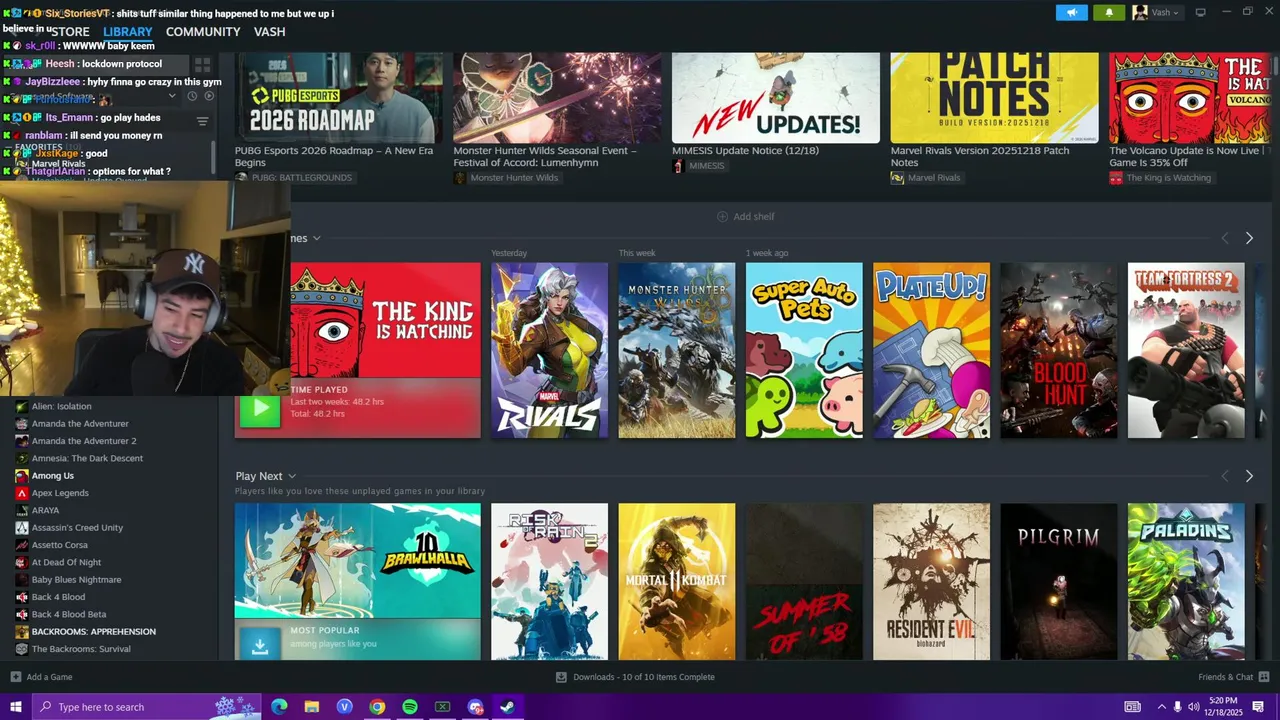Open Google Chrome from the taskbar
The width and height of the screenshot is (1280, 720).
377,707
